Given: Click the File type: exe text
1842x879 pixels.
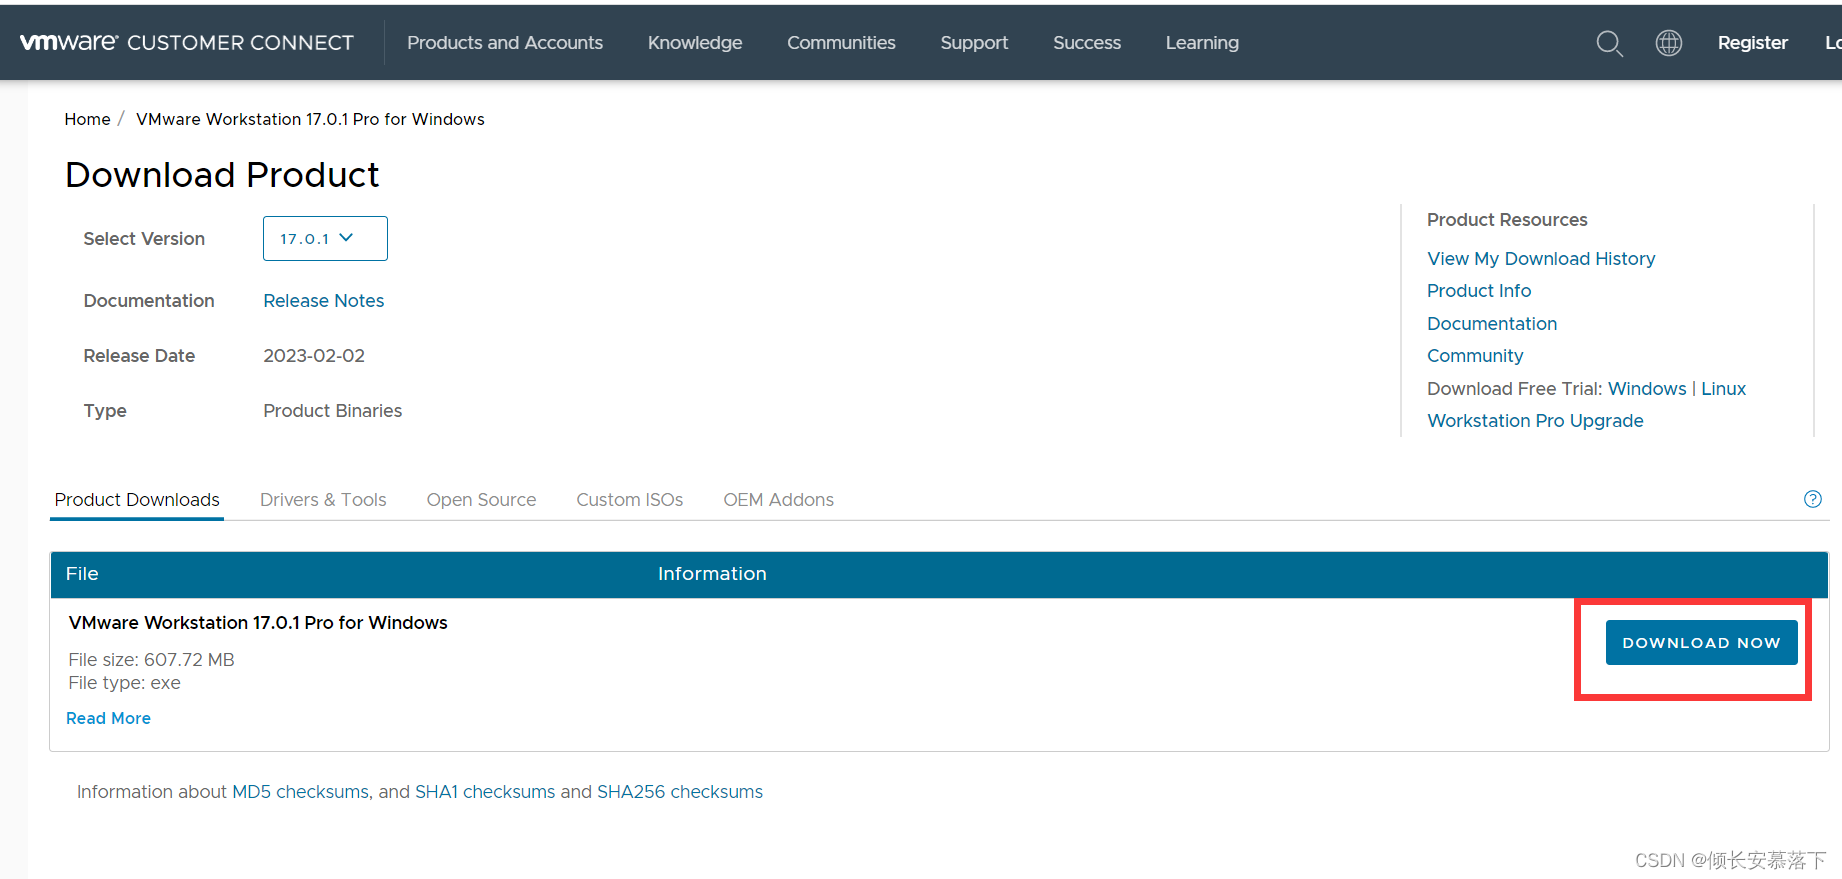Looking at the screenshot, I should click(124, 683).
